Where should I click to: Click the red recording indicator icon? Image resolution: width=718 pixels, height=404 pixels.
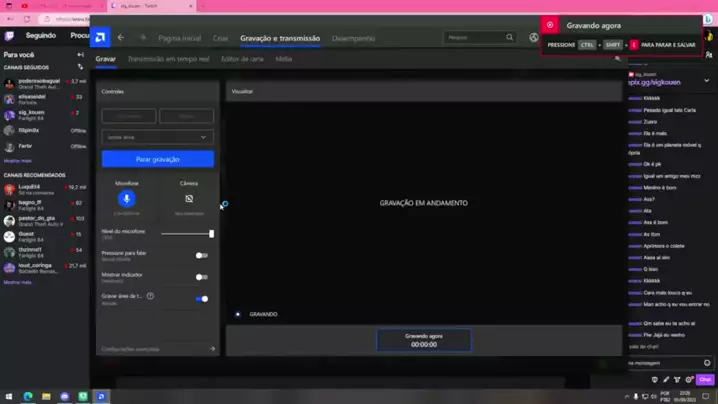[x=550, y=24]
